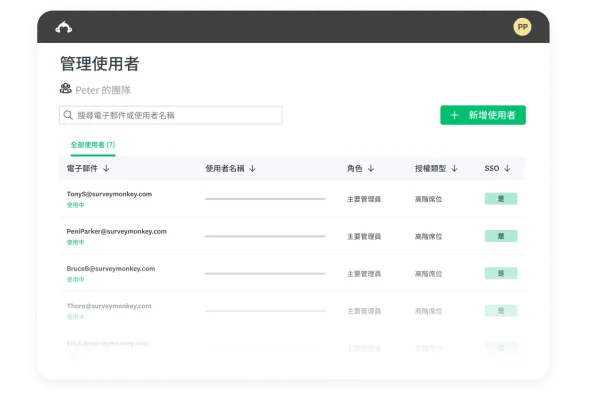Select PeniParker@surveymonkey.com email

[x=117, y=231]
